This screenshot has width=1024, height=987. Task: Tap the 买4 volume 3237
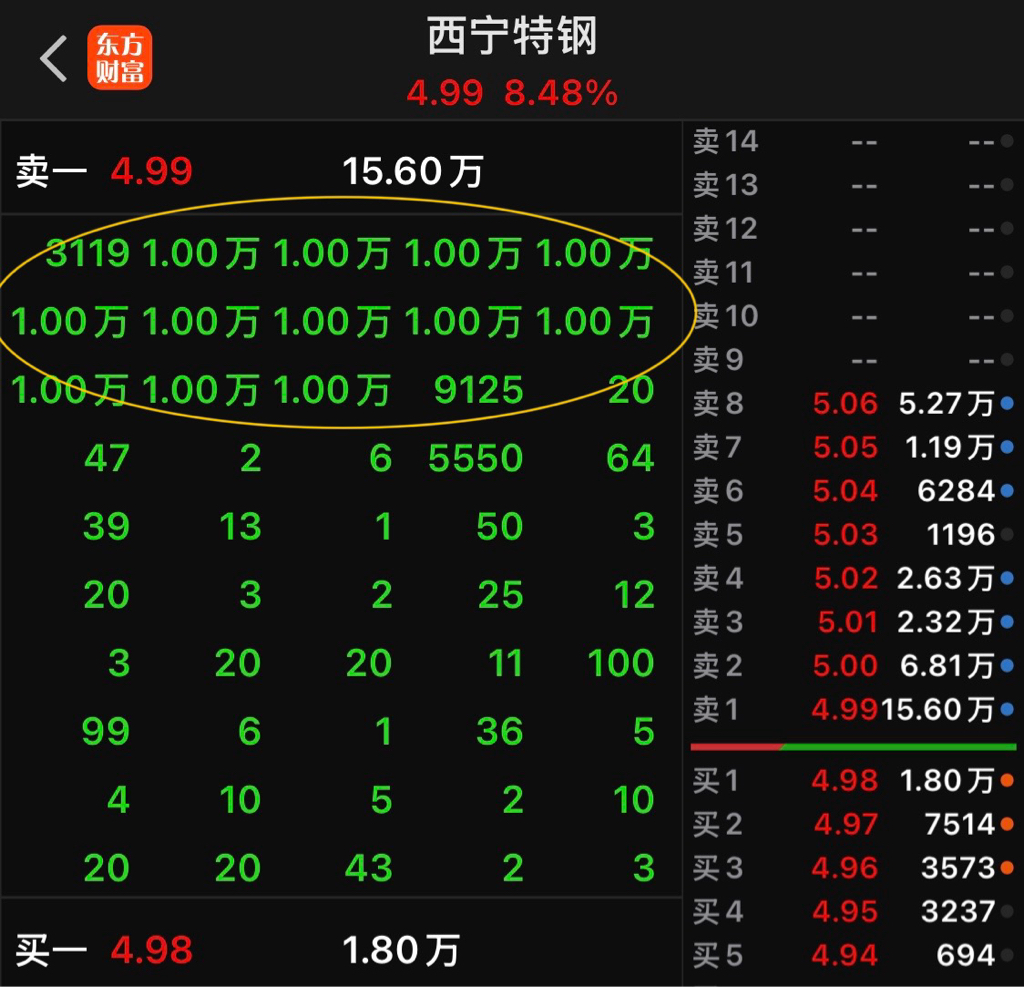point(957,911)
